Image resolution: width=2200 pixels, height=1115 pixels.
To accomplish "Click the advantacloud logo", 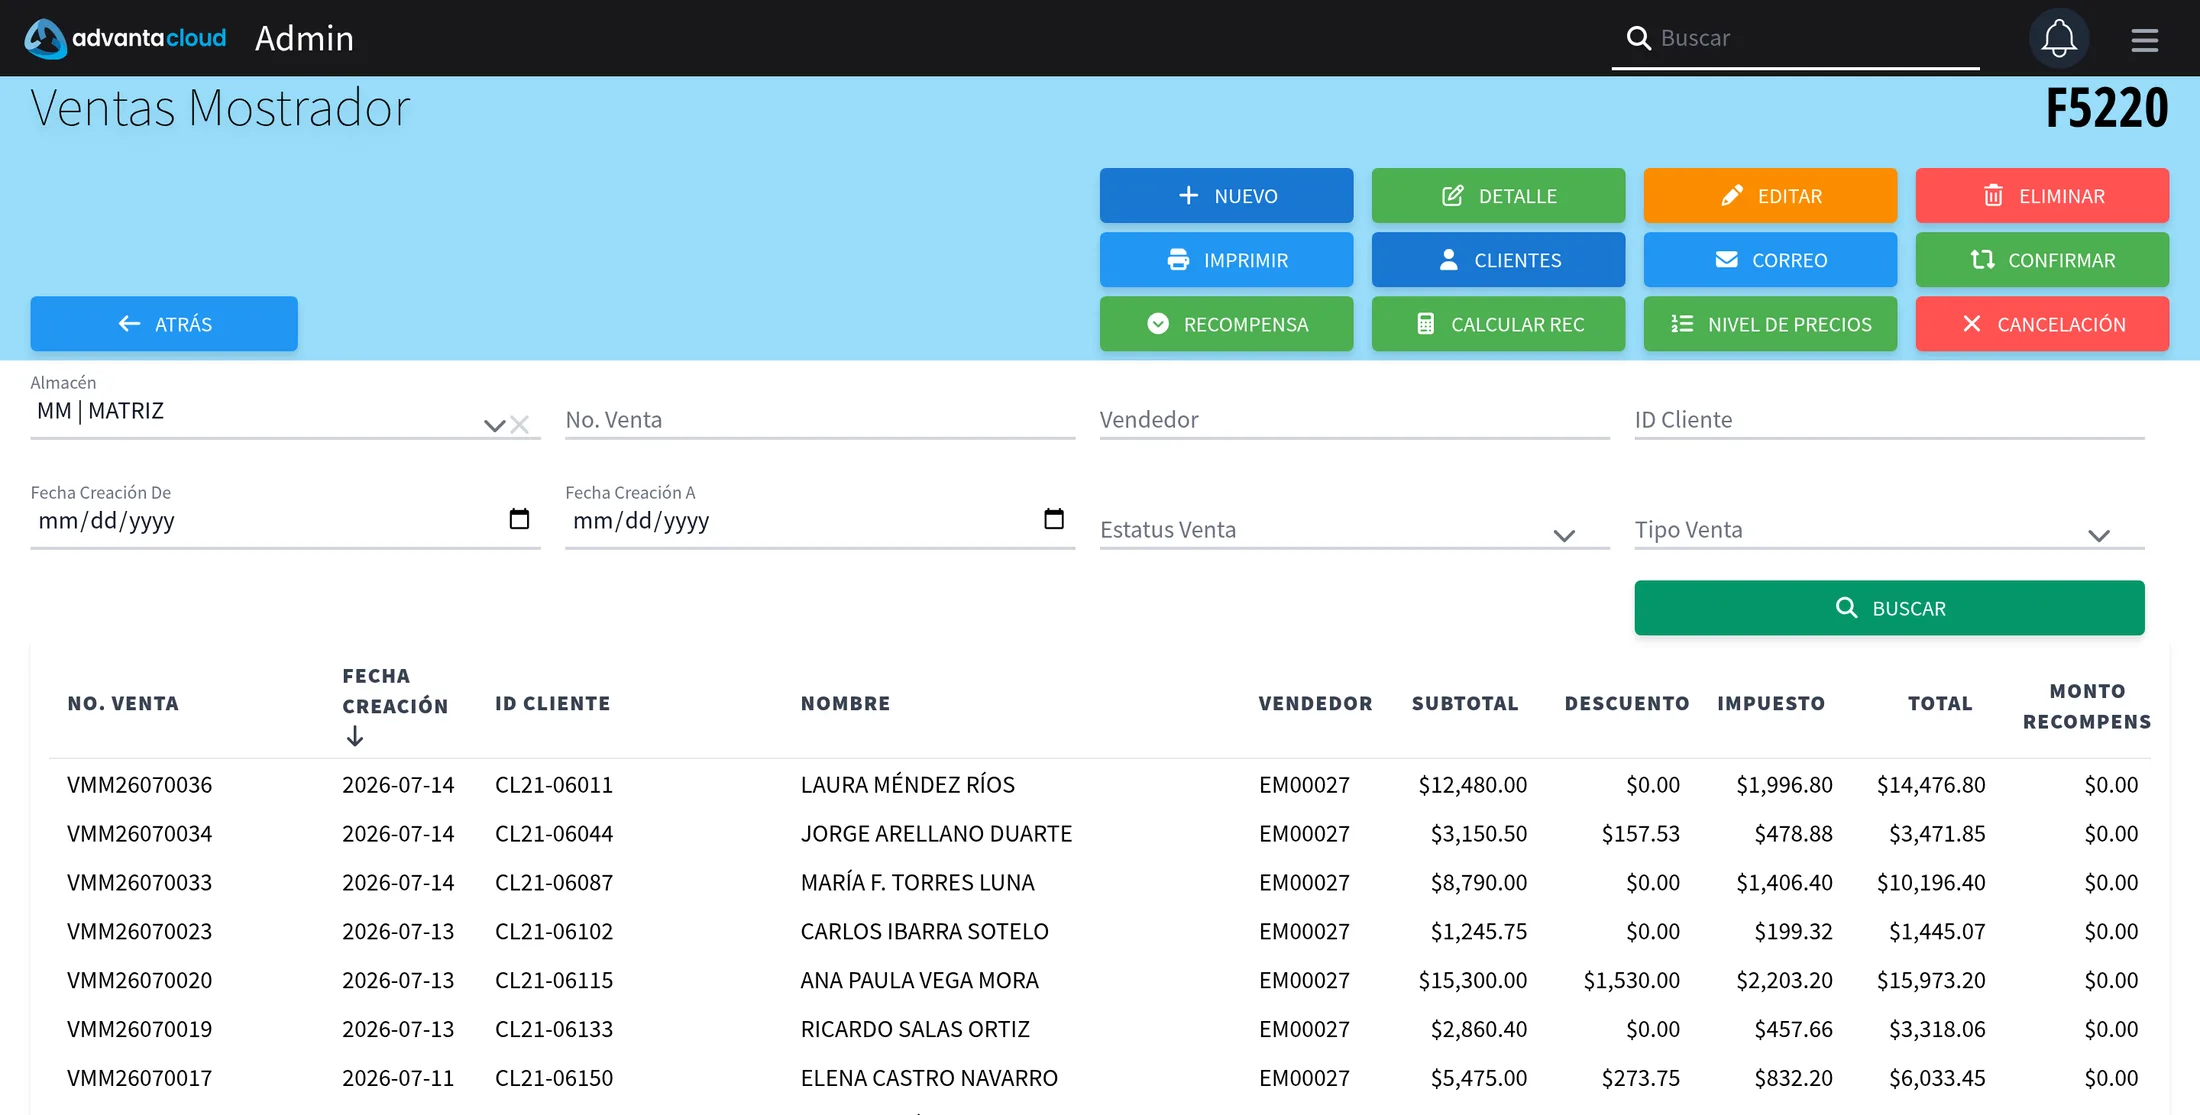I will pyautogui.click(x=125, y=38).
